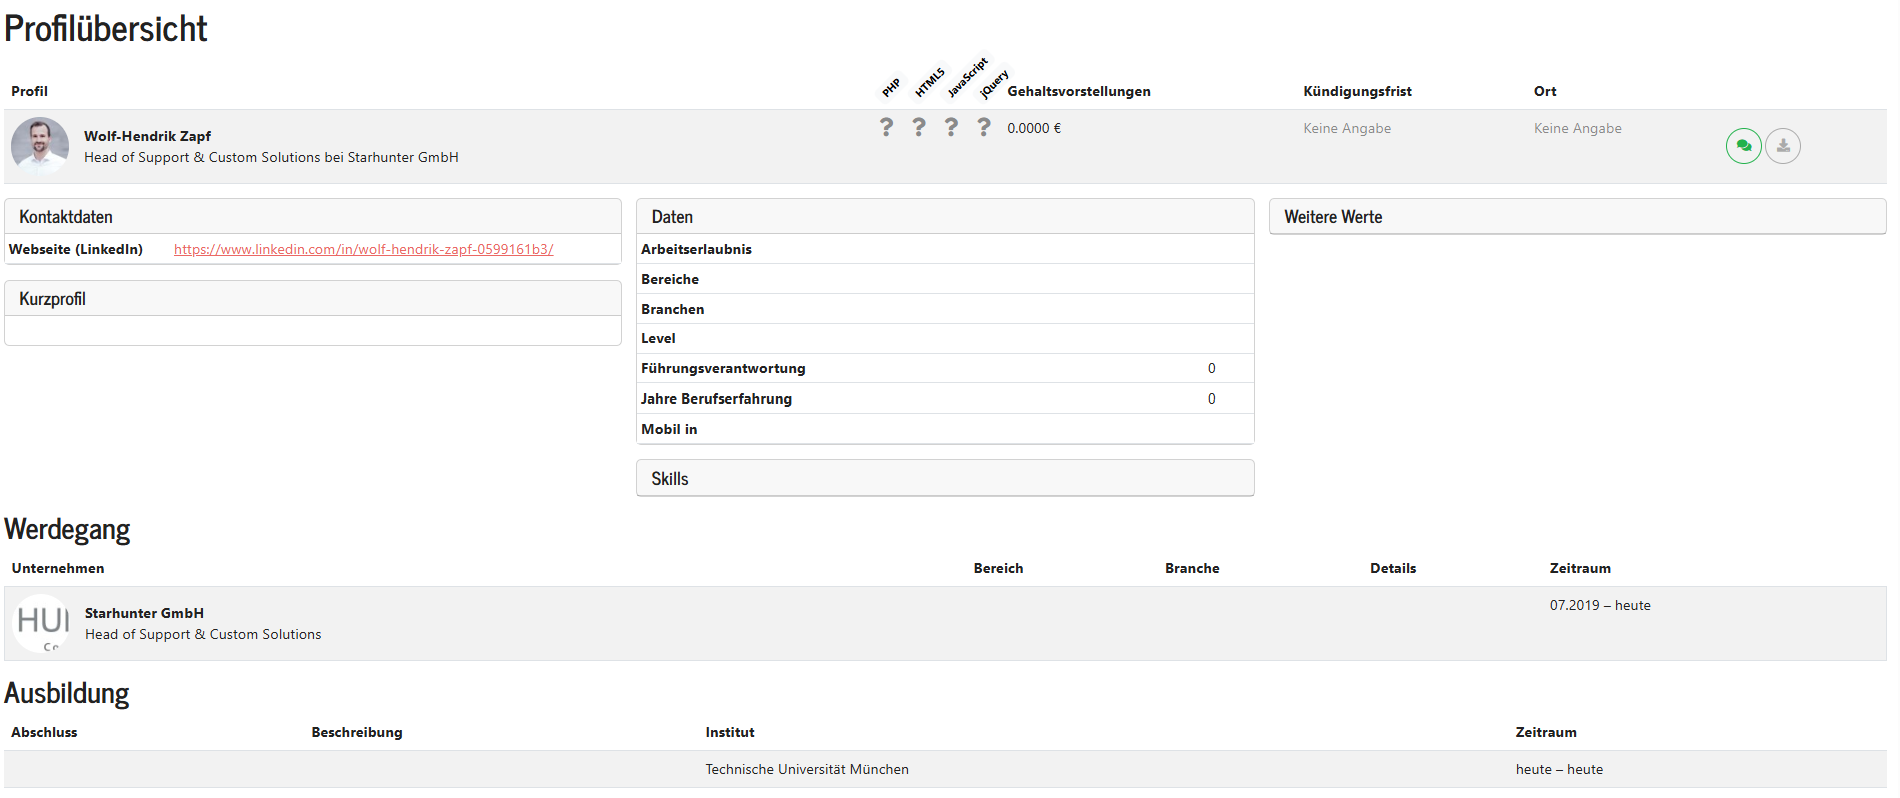Click the Führungsverantwortung value 0
Image resolution: width=1900 pixels, height=798 pixels.
click(x=1211, y=368)
